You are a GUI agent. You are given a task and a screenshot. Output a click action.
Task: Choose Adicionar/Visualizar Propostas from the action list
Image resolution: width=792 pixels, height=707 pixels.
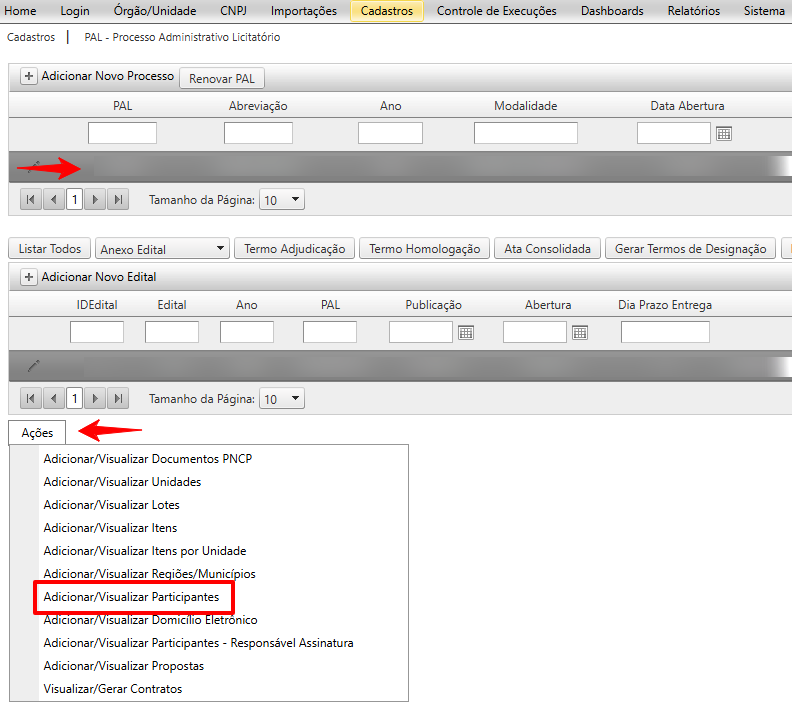point(123,666)
